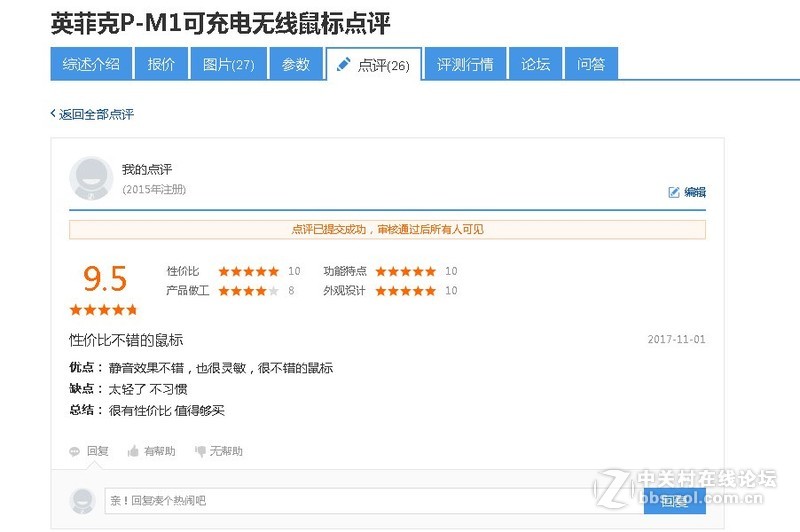Click the thumbs-up 有帮助 icon
The height and width of the screenshot is (532, 800).
click(133, 451)
